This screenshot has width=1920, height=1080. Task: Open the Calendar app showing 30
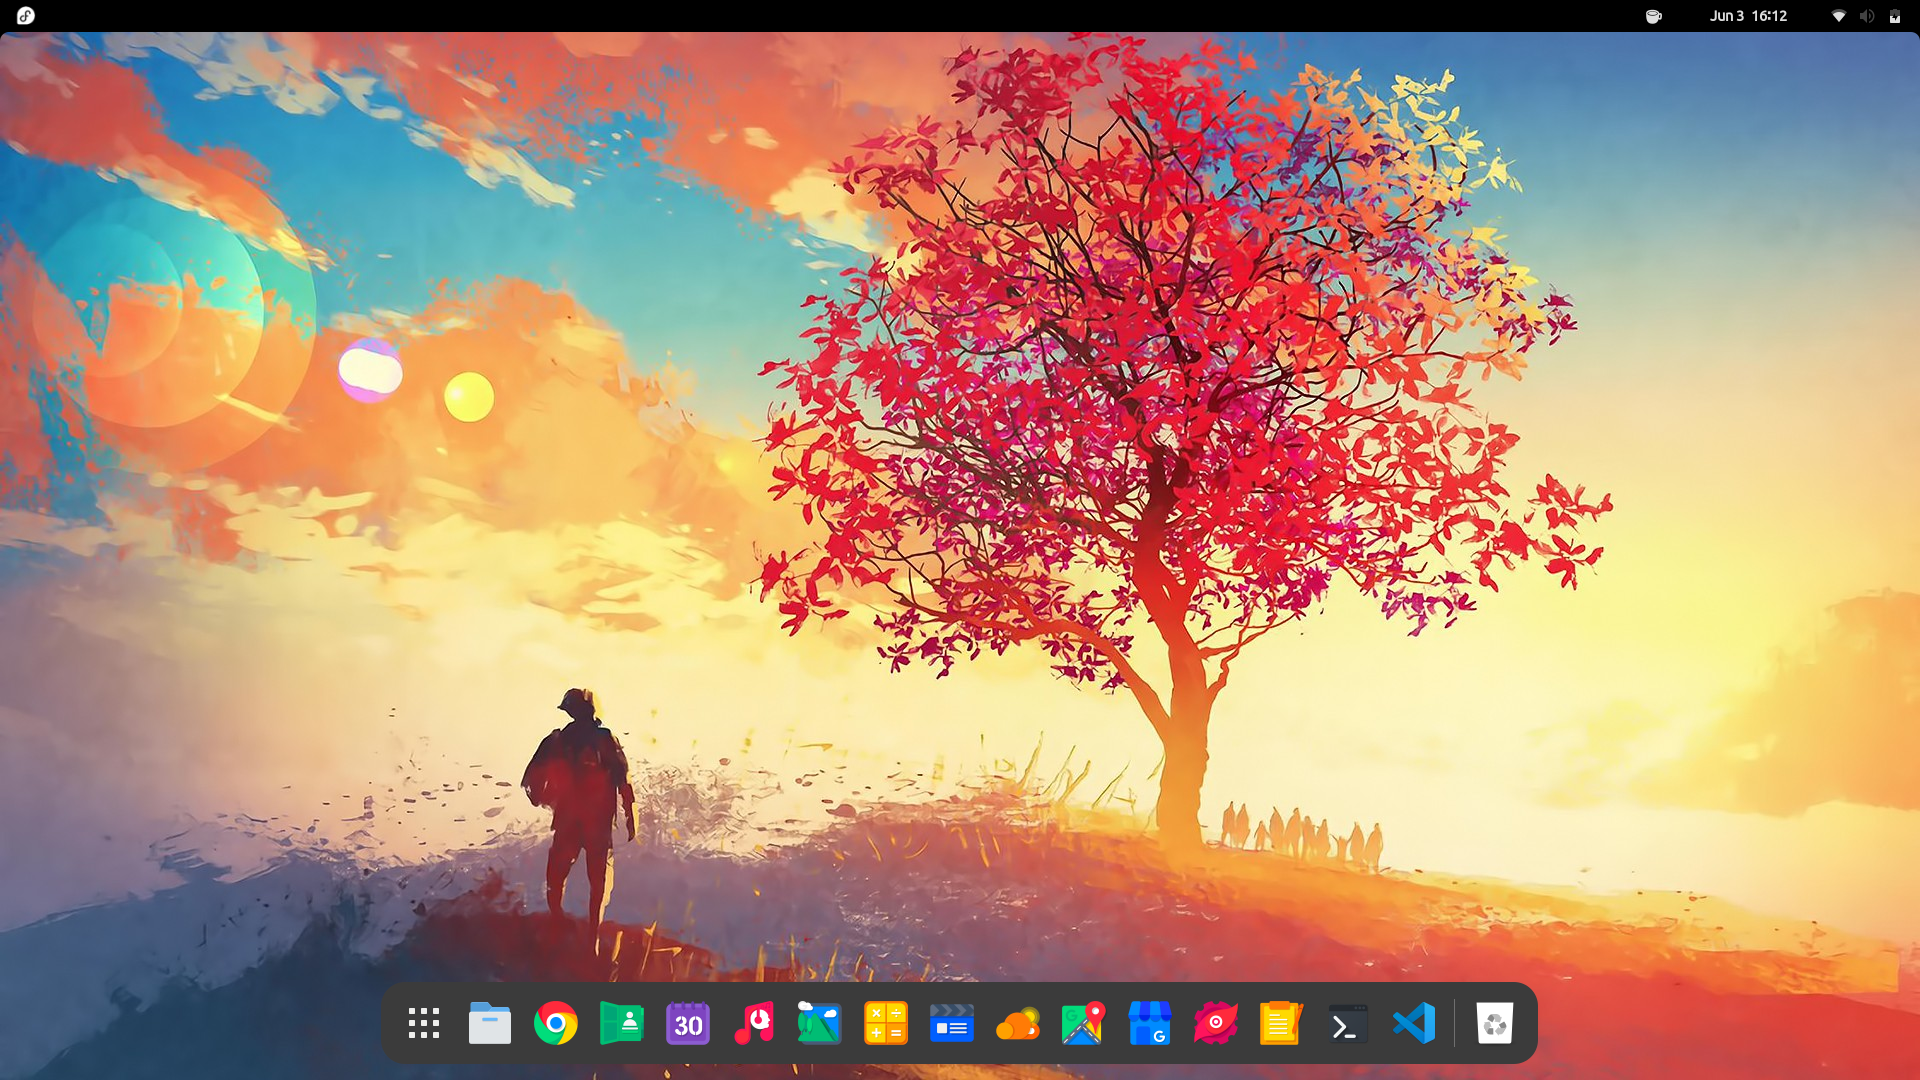(x=688, y=1023)
